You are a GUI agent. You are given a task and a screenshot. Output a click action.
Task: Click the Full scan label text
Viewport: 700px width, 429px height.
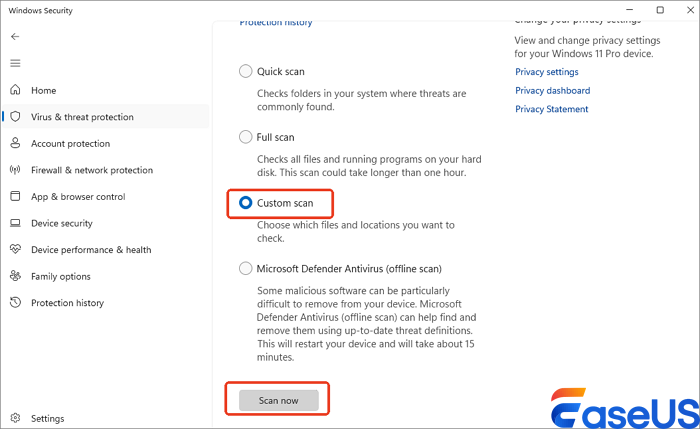275,137
